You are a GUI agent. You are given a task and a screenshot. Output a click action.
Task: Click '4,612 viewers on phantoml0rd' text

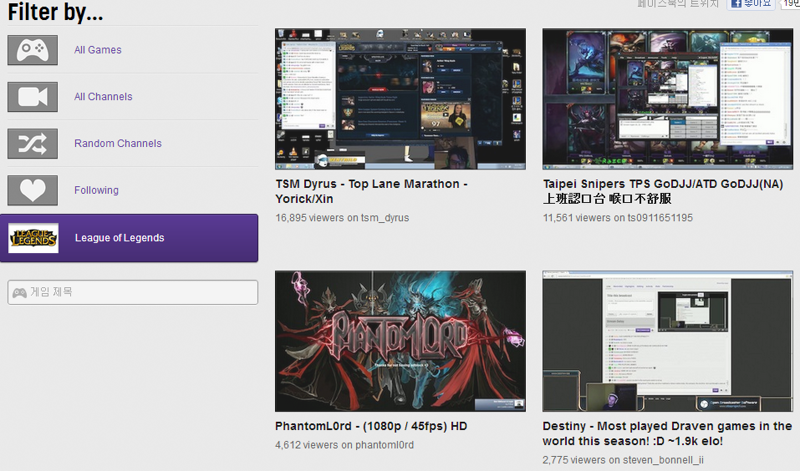click(x=344, y=445)
